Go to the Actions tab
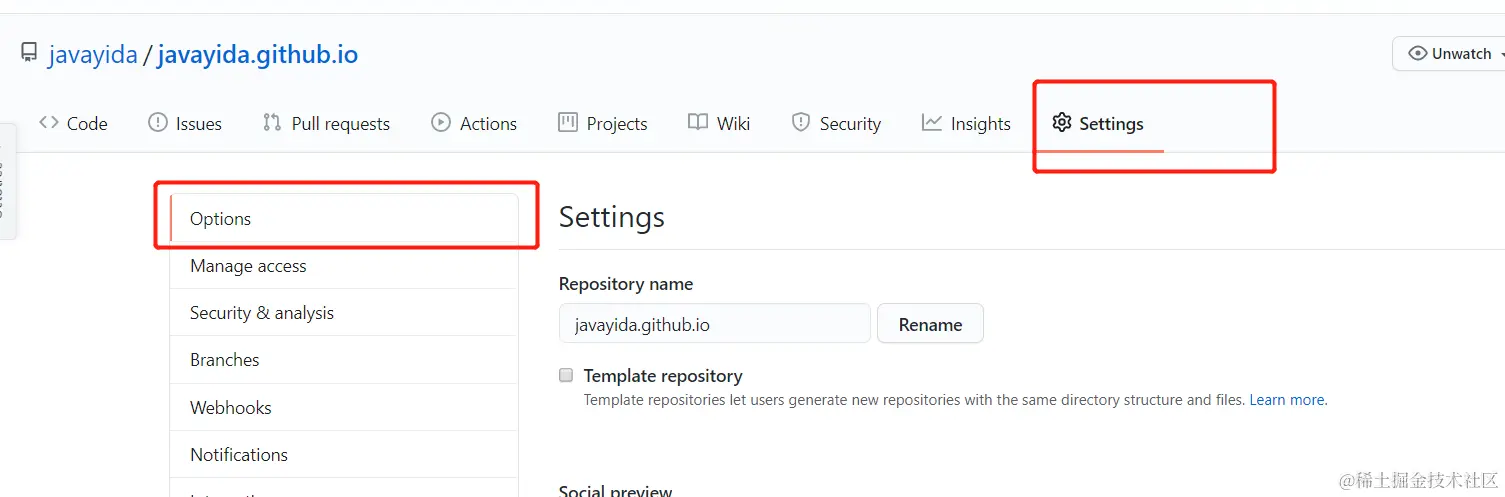 pyautogui.click(x=474, y=123)
